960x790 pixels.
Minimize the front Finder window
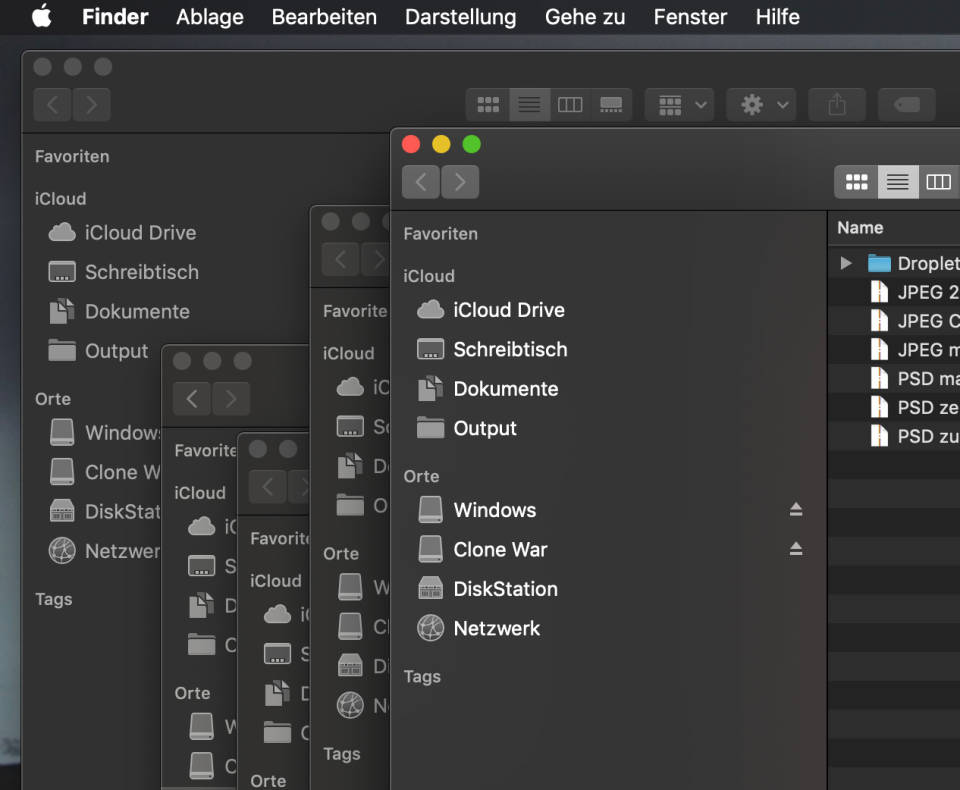(x=441, y=145)
